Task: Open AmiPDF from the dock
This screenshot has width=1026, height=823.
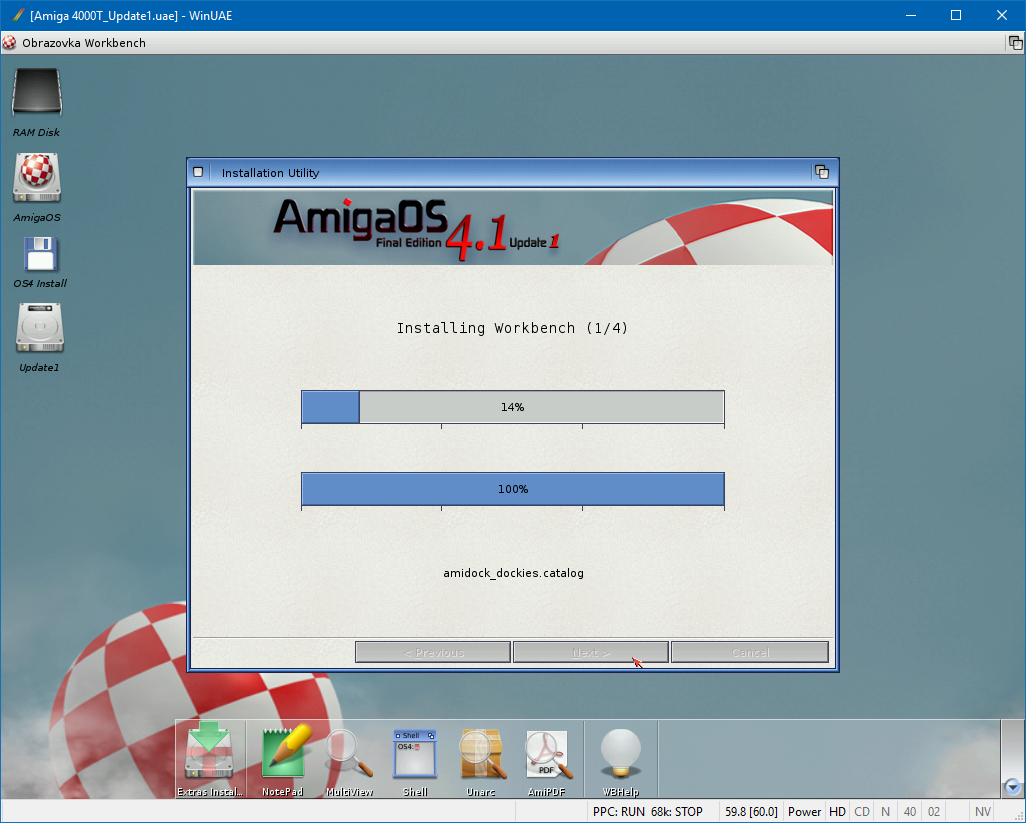Action: tap(548, 754)
